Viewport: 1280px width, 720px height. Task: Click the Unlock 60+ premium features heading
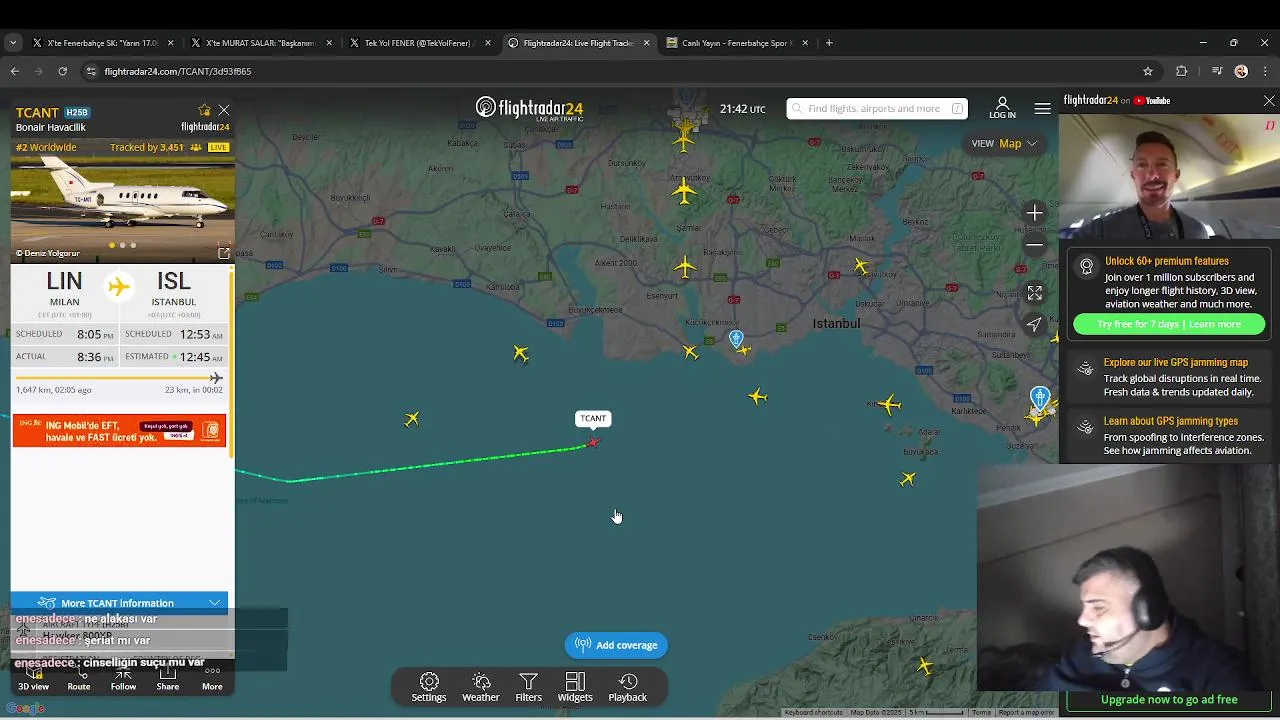(1167, 261)
